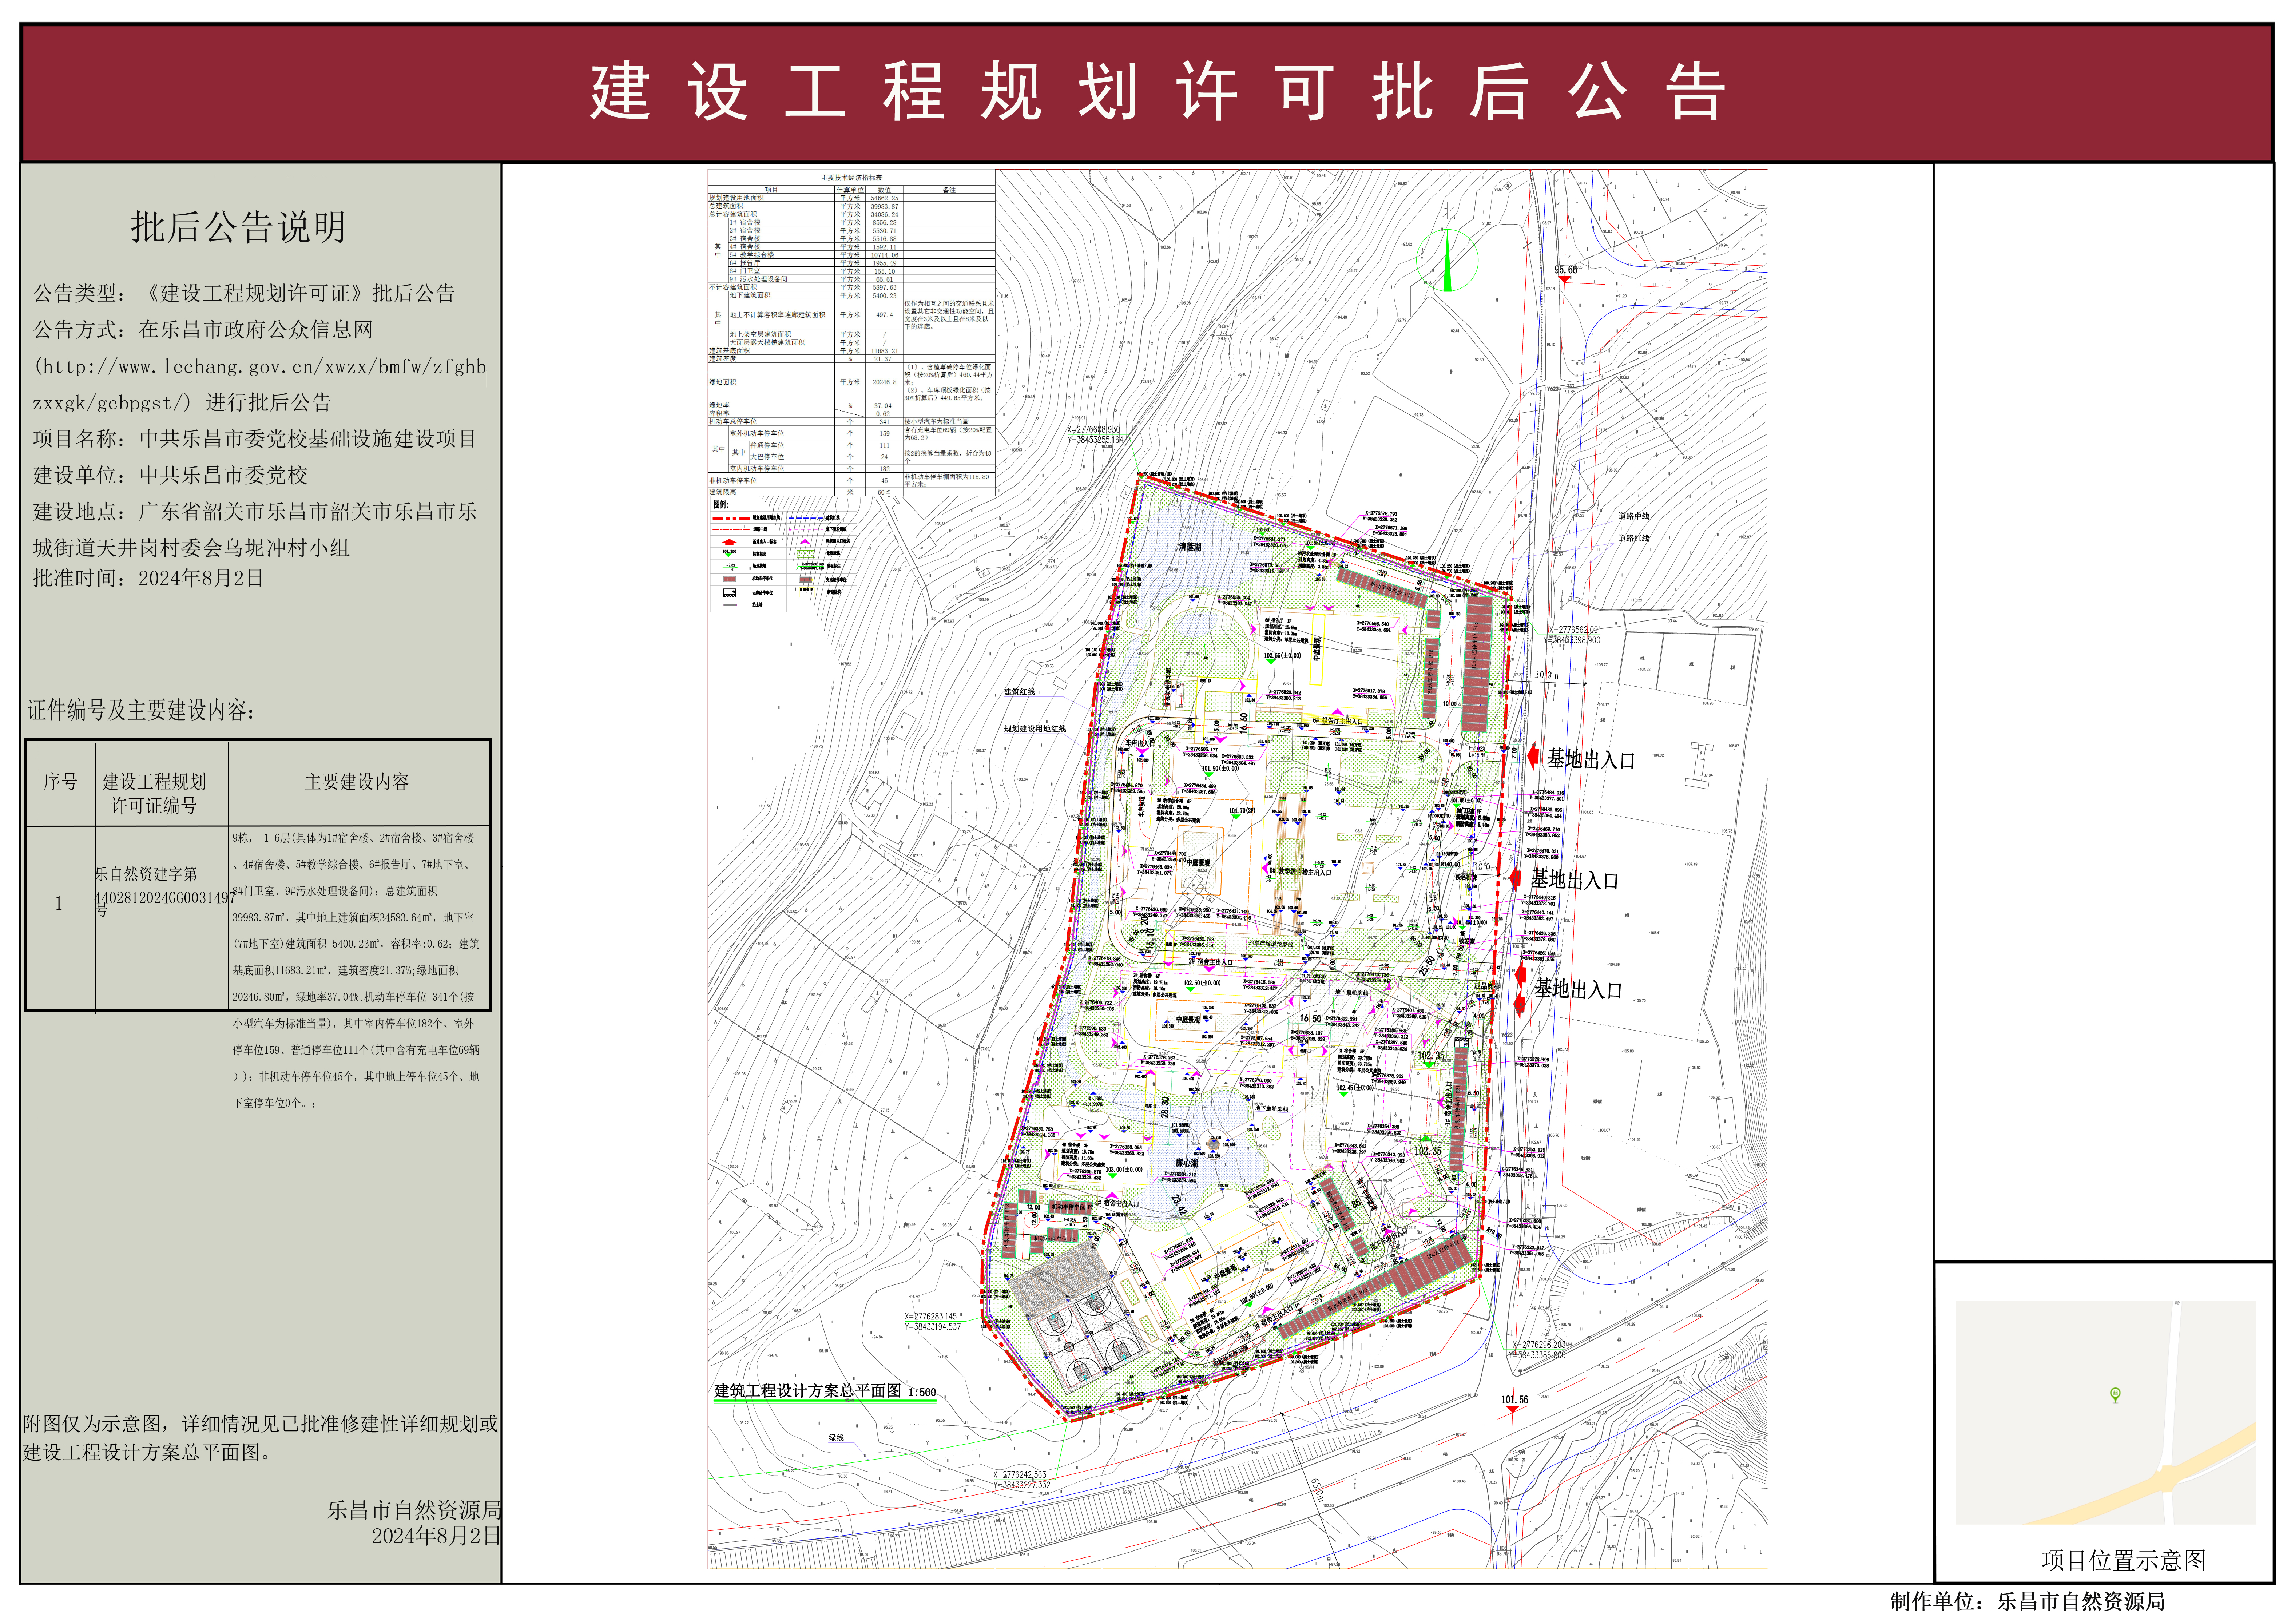The height and width of the screenshot is (1624, 2295).
Task: Click the main content cell starting 9栋
Action: [x=357, y=970]
